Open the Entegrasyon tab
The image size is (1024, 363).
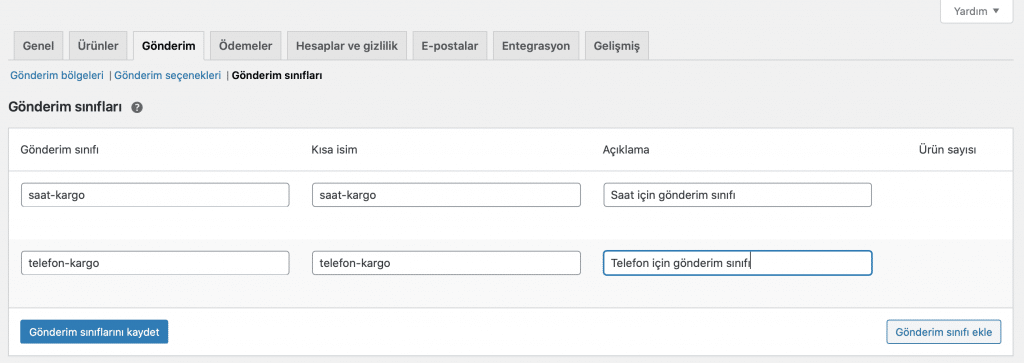(536, 46)
